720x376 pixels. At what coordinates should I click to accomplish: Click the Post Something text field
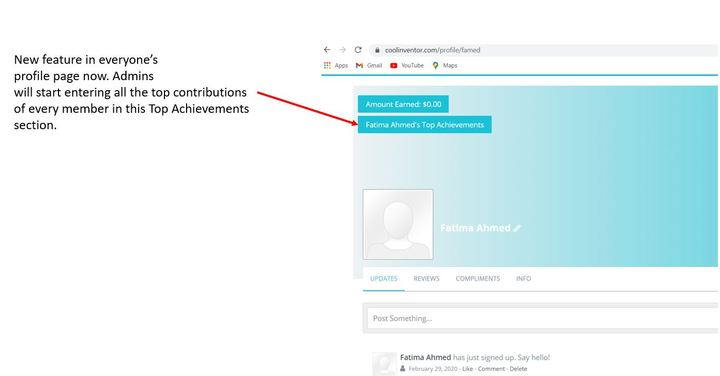click(x=542, y=318)
